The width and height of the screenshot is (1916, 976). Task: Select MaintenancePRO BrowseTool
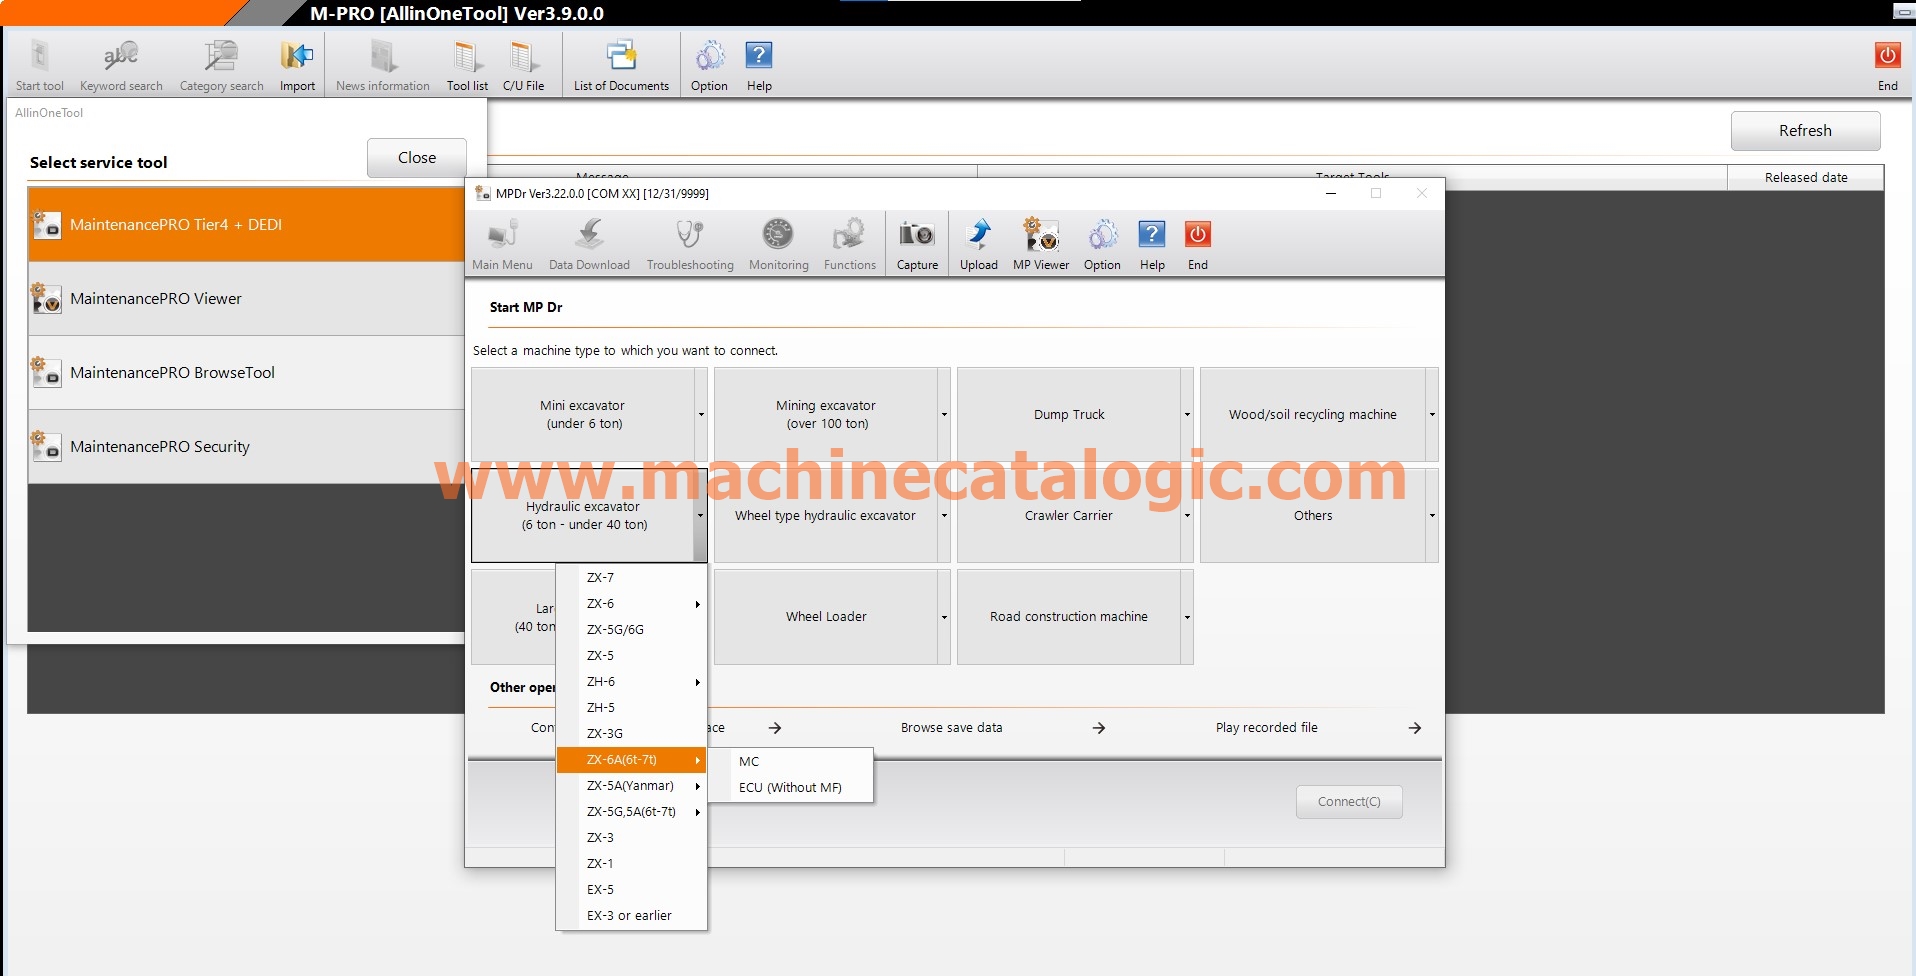pos(247,373)
